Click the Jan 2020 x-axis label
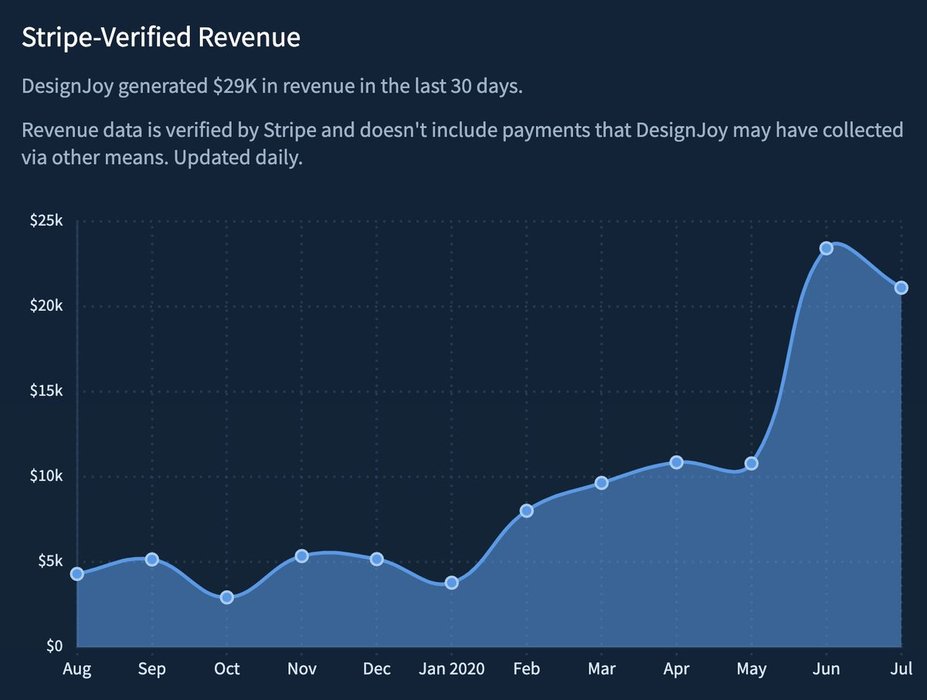 (452, 669)
